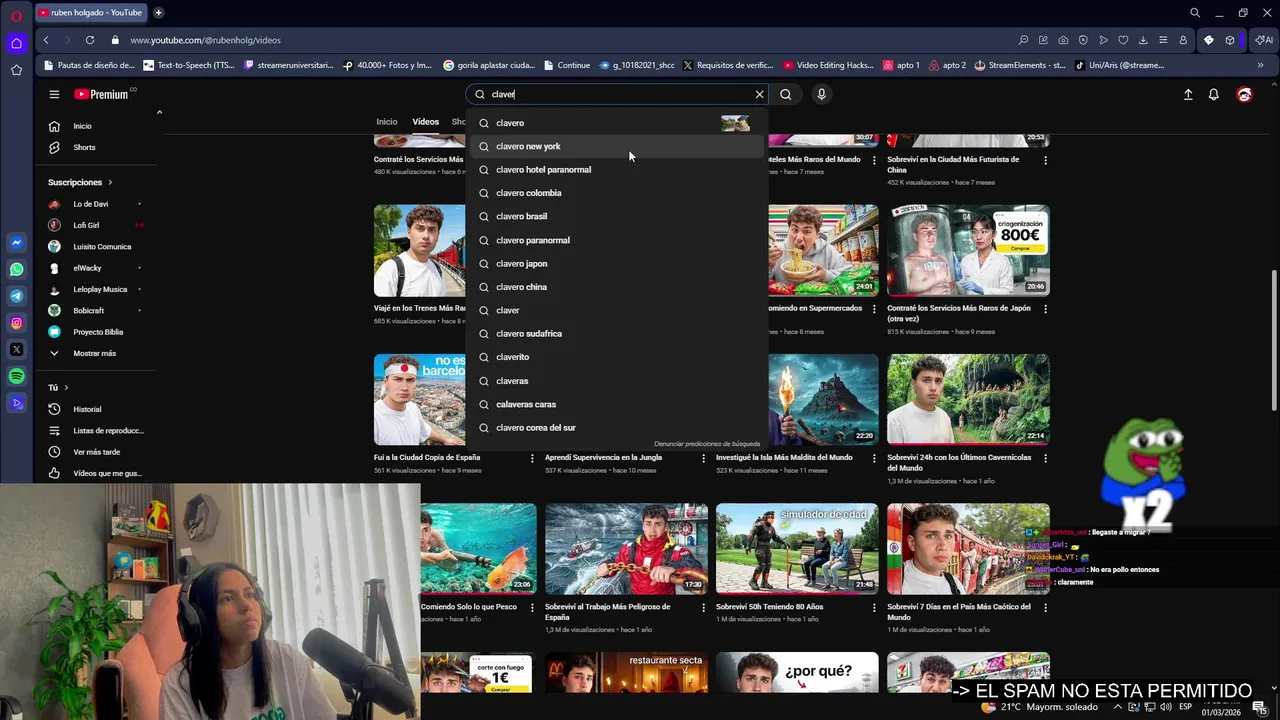Open the account avatar menu

1244,94
